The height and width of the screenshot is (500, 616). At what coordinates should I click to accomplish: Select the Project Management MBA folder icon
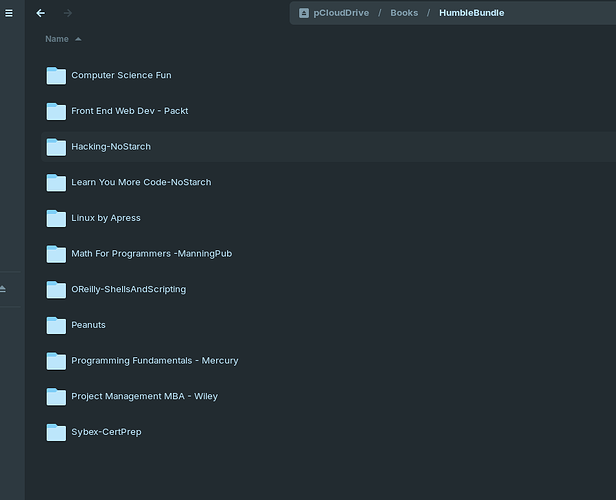tap(56, 397)
